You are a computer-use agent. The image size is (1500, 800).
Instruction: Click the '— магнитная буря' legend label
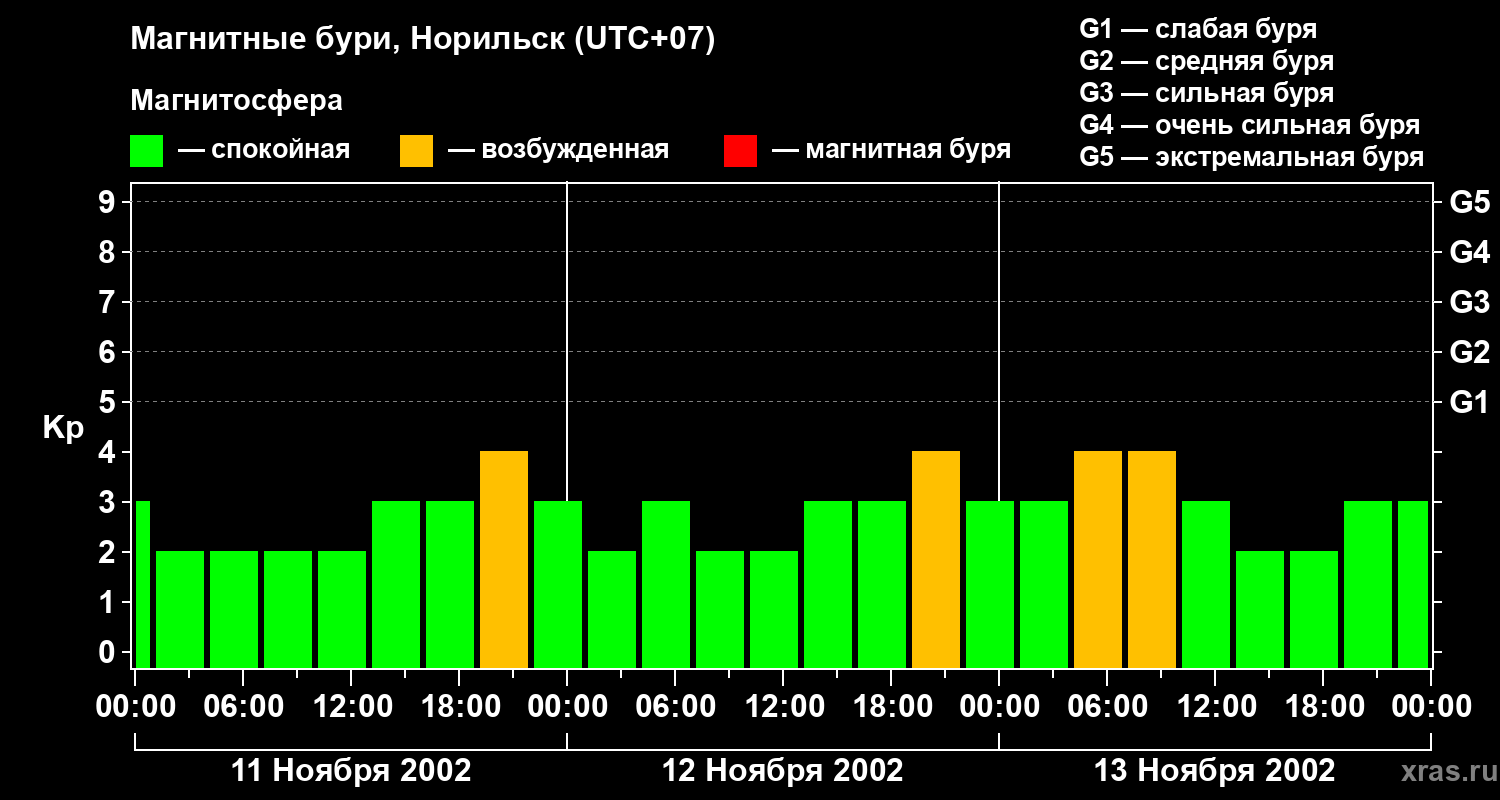(891, 150)
